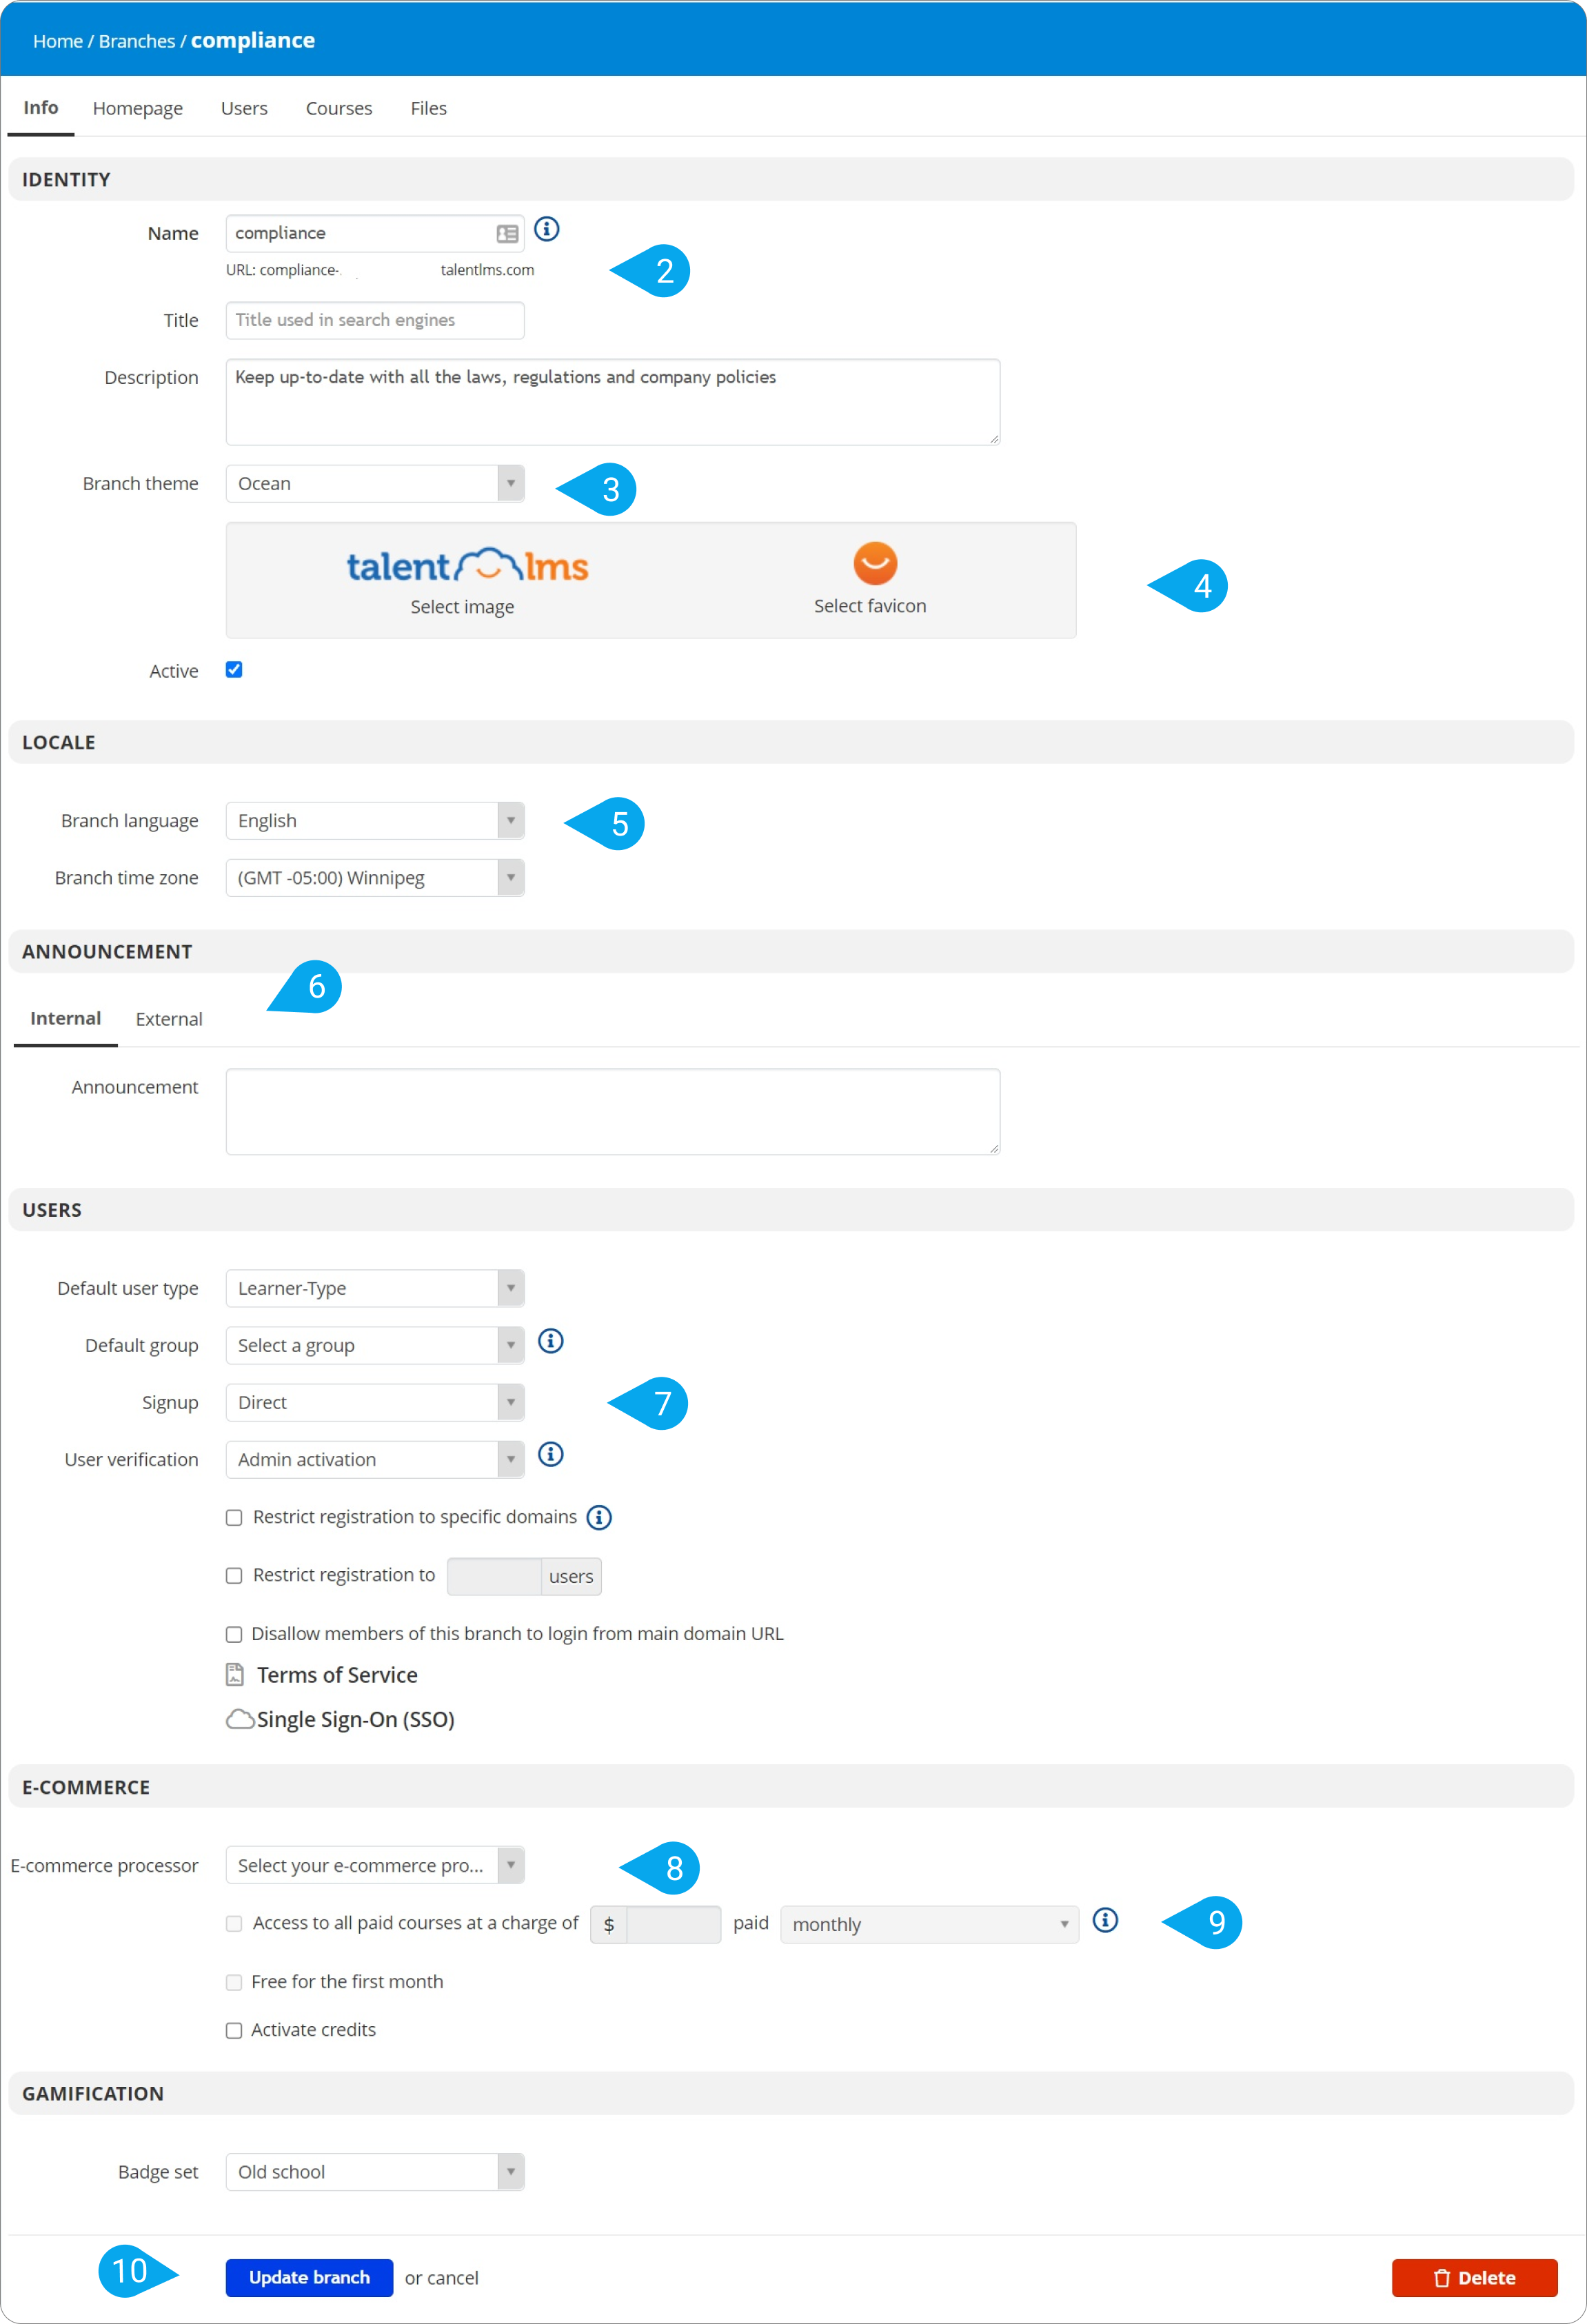Click the info icon beside the Name field
This screenshot has width=1587, height=2324.
click(x=547, y=229)
